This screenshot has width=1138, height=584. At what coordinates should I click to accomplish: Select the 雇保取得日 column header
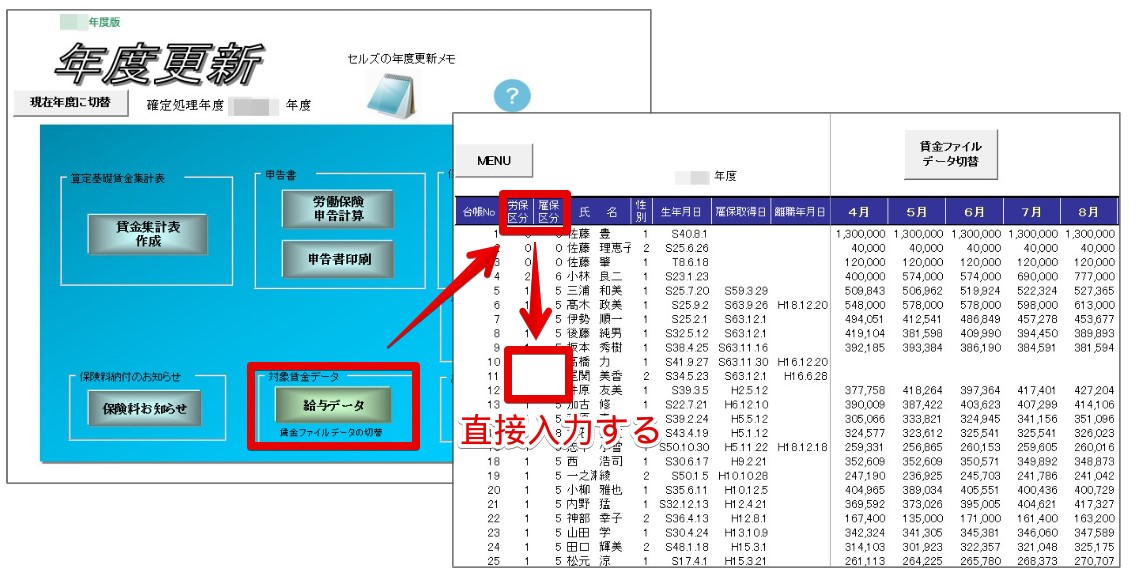coord(741,212)
